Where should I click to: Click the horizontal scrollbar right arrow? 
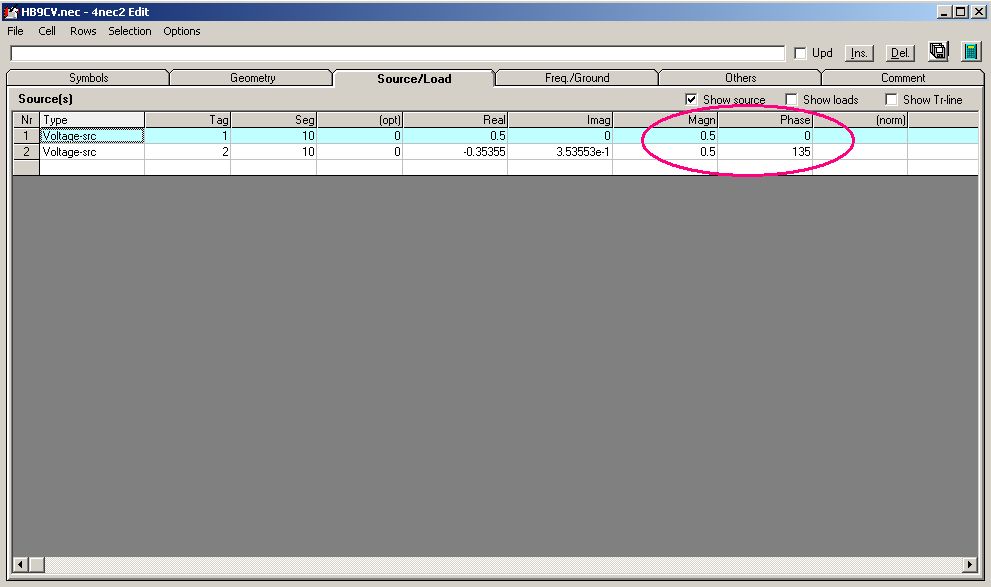coord(969,565)
